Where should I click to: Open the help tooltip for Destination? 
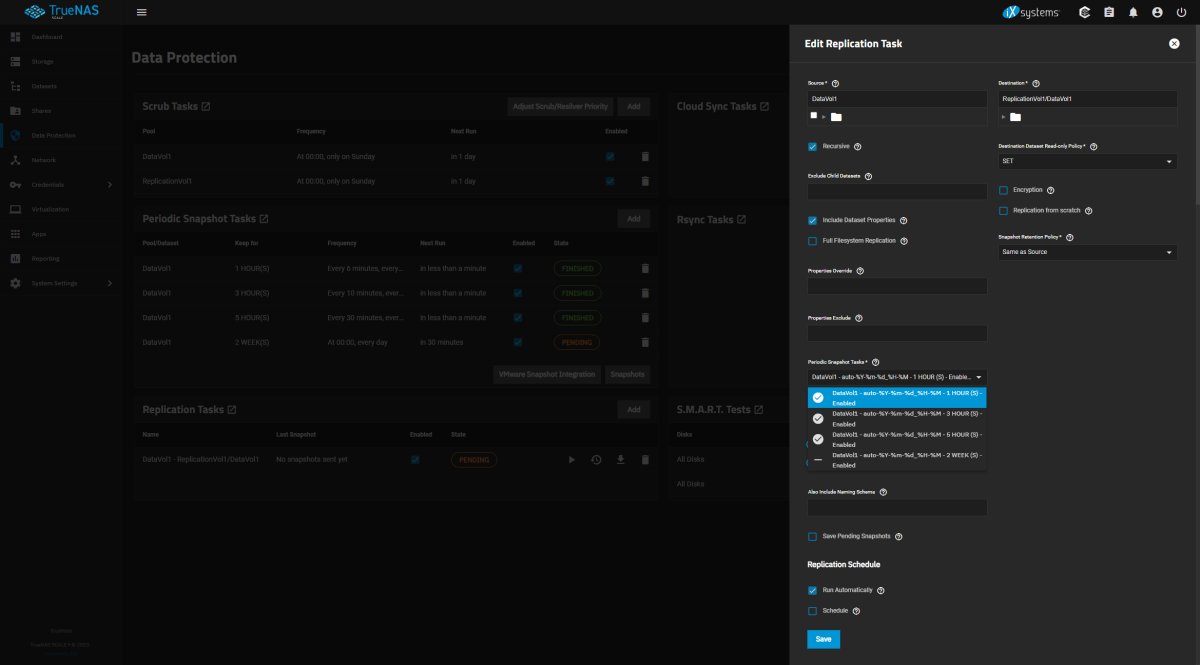(x=1035, y=83)
